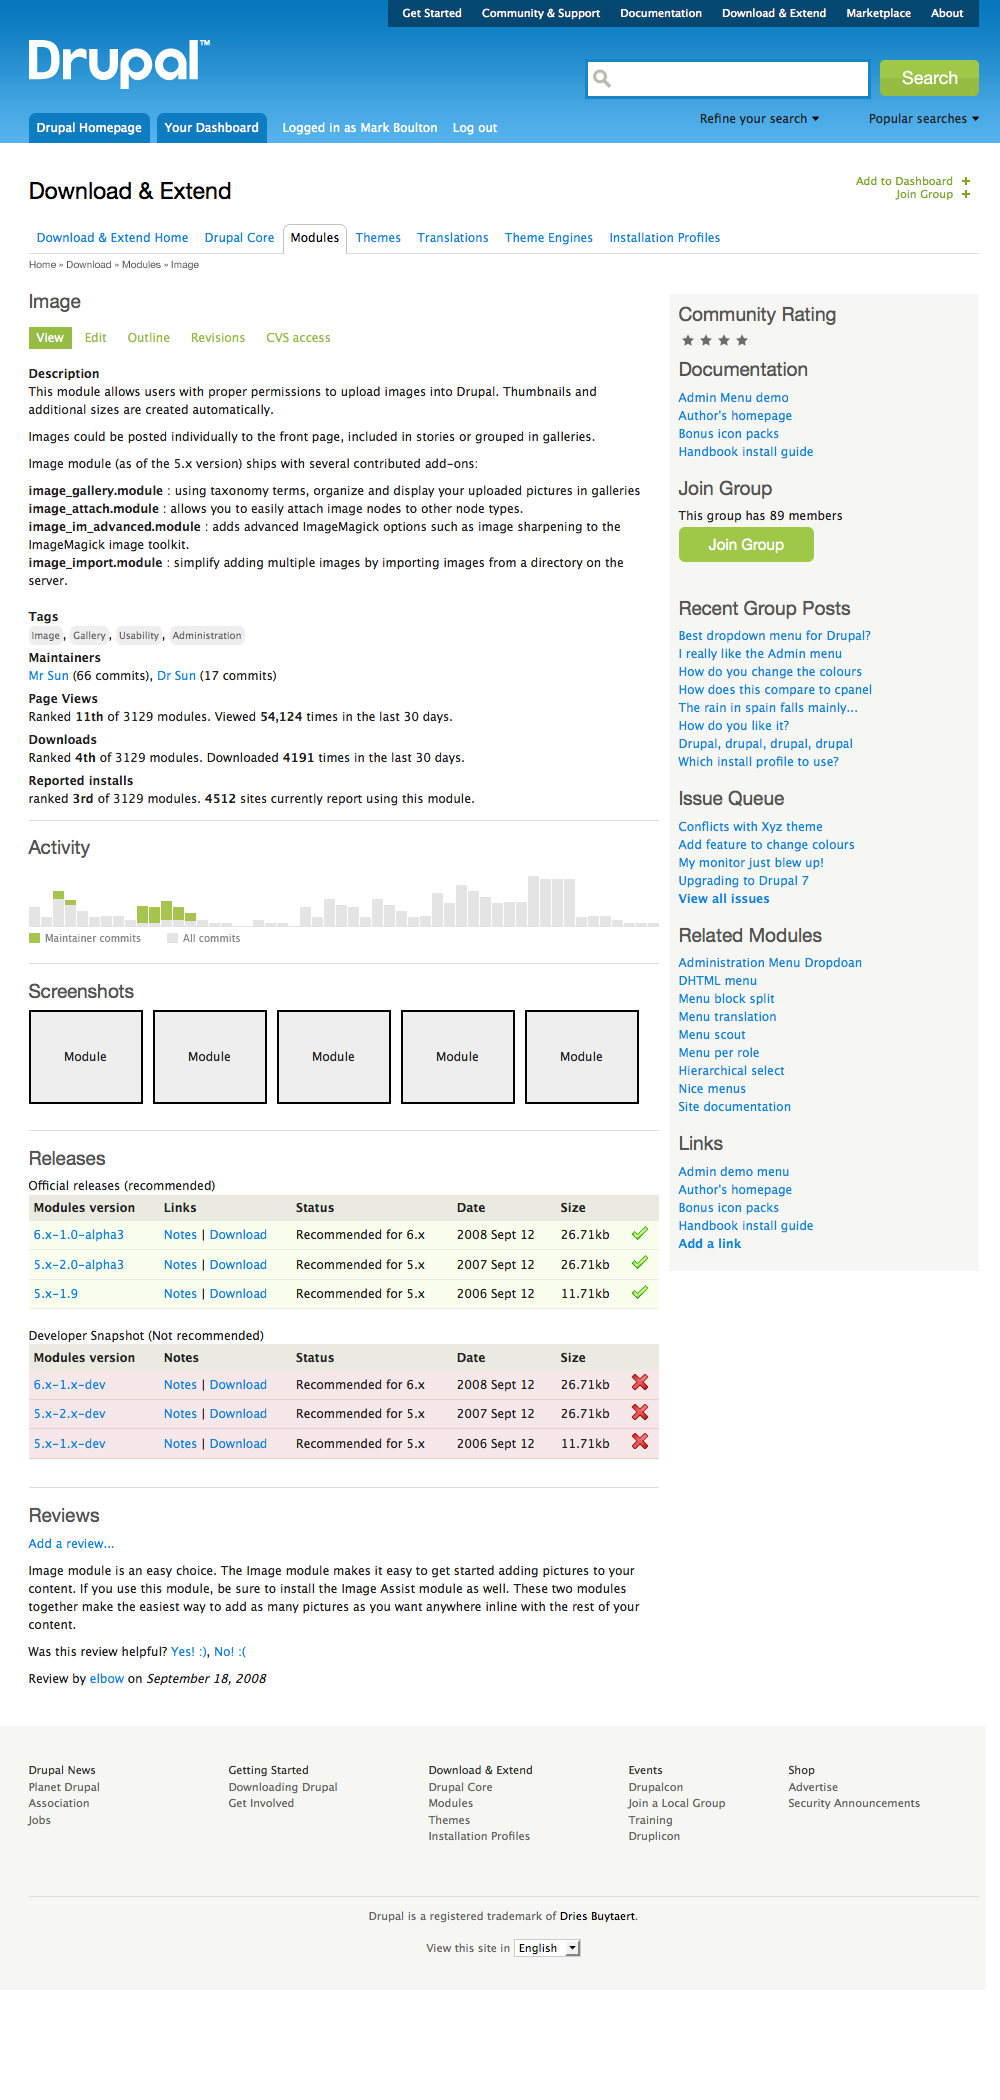This screenshot has height=2100, width=1000.
Task: Click the magnifier icon in search box
Action: pos(602,78)
